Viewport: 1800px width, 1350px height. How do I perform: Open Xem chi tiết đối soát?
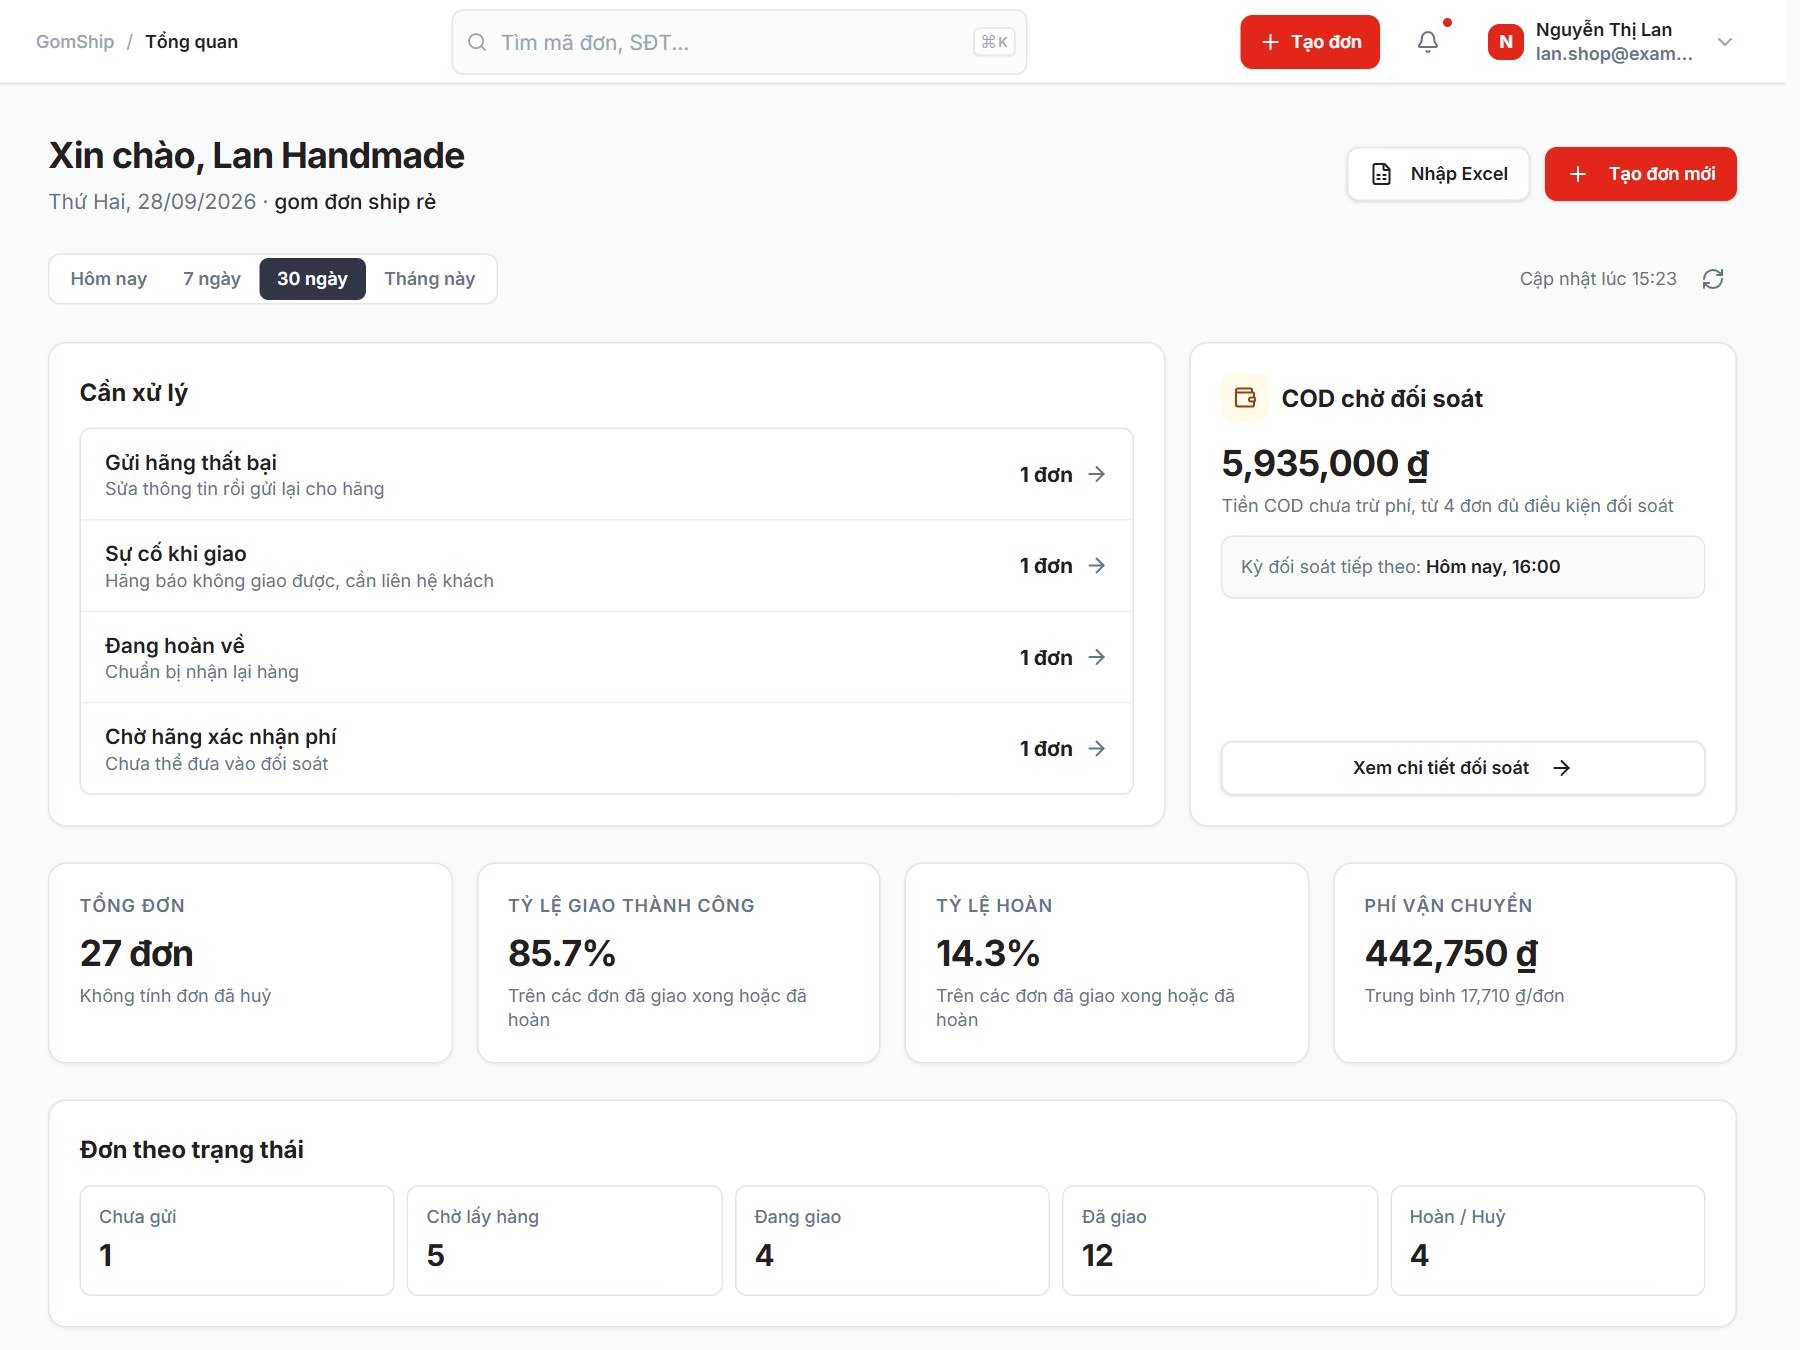pos(1463,768)
